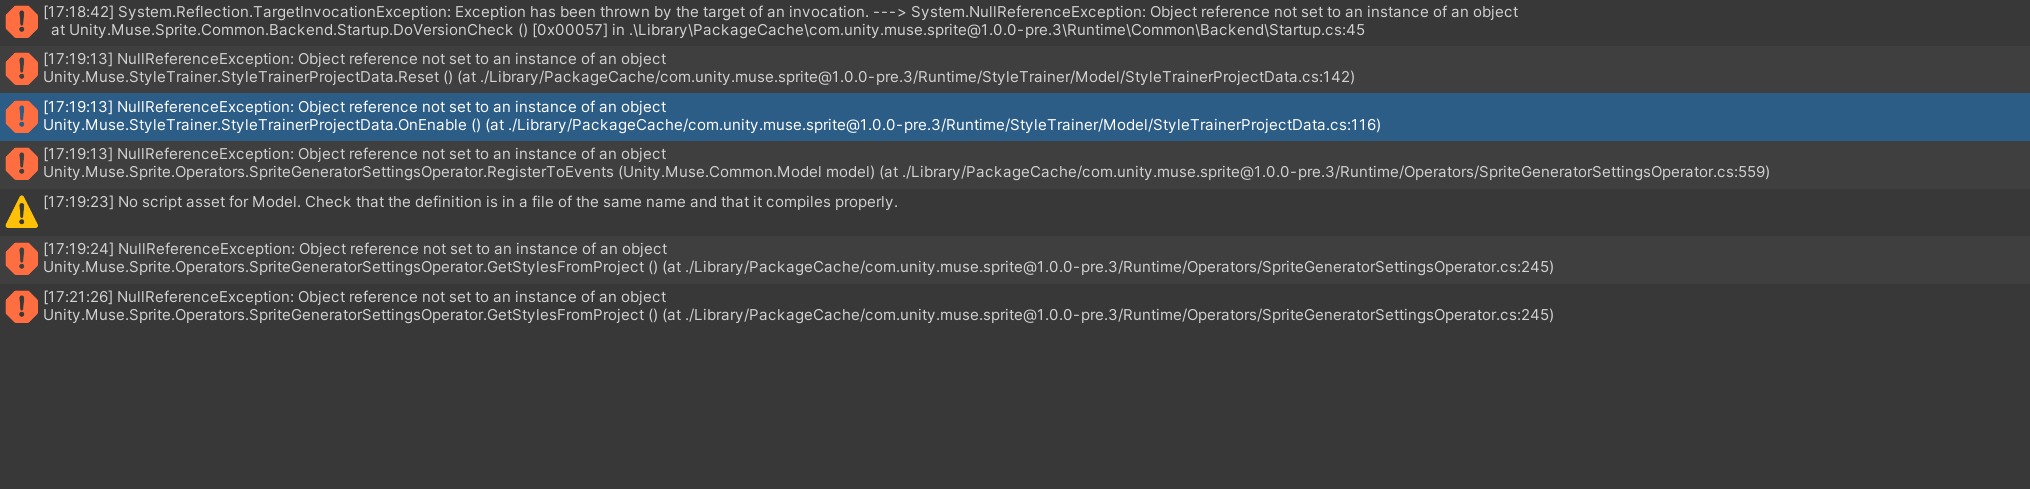Click the empty console area below the last entry

(x=1000, y=410)
